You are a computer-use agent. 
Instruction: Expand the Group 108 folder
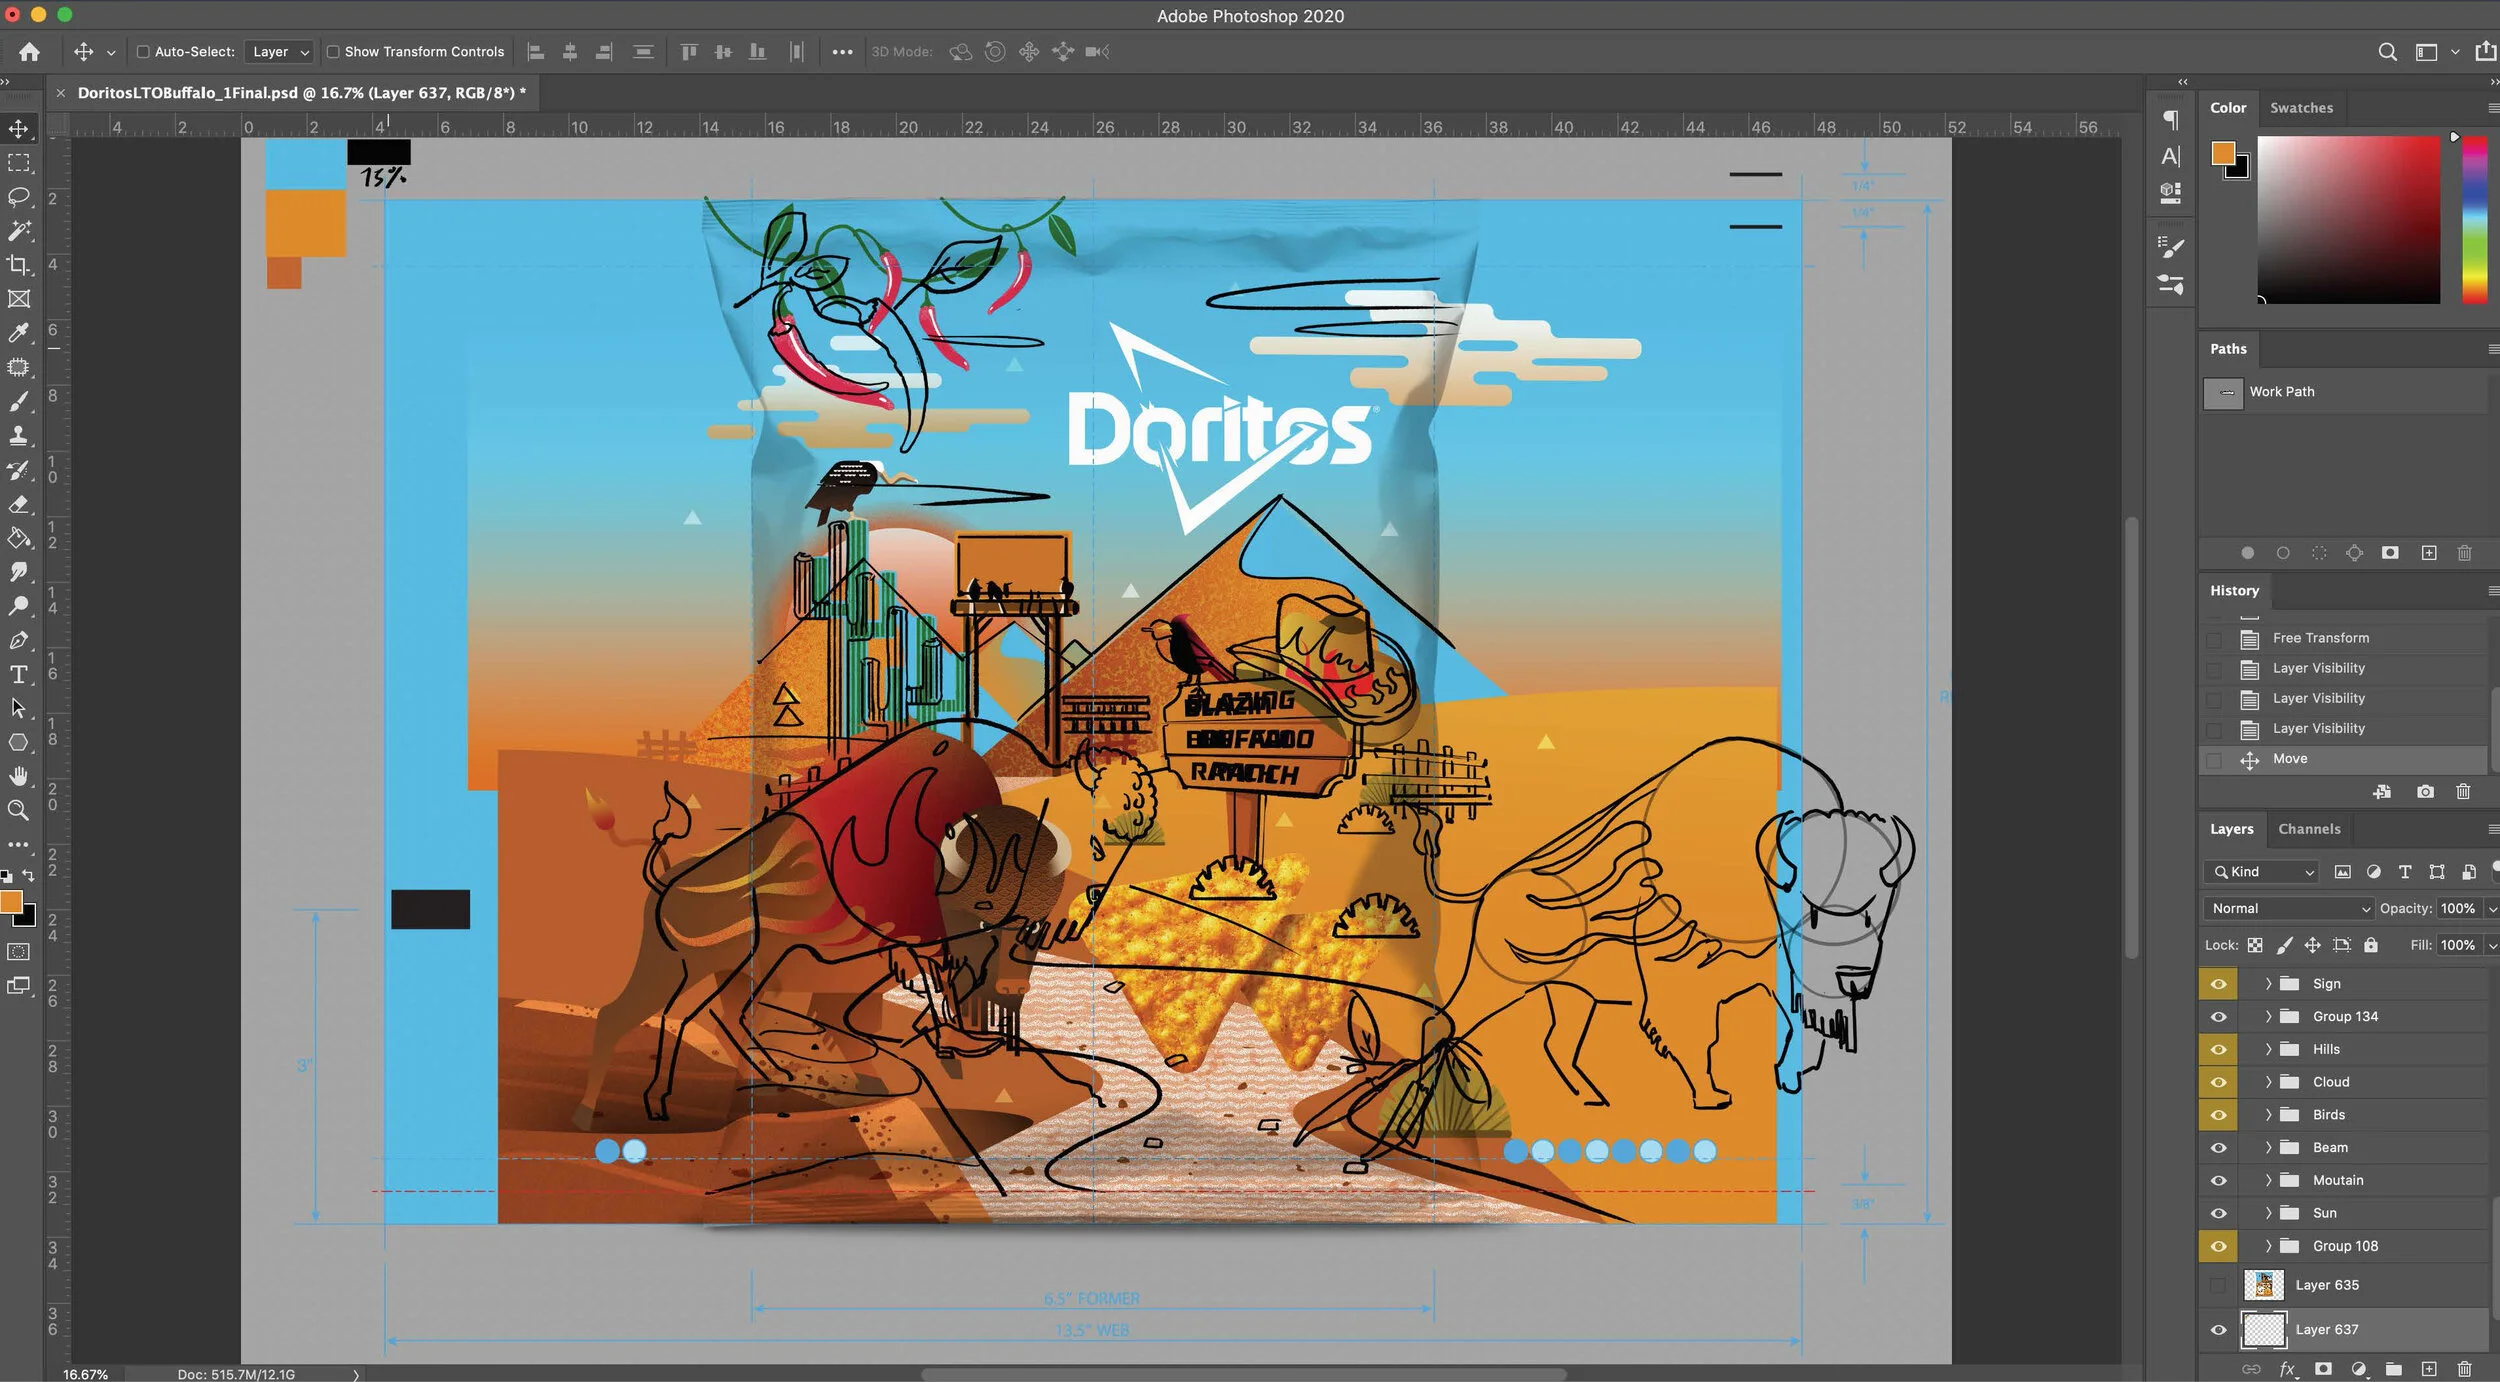pos(2268,1246)
